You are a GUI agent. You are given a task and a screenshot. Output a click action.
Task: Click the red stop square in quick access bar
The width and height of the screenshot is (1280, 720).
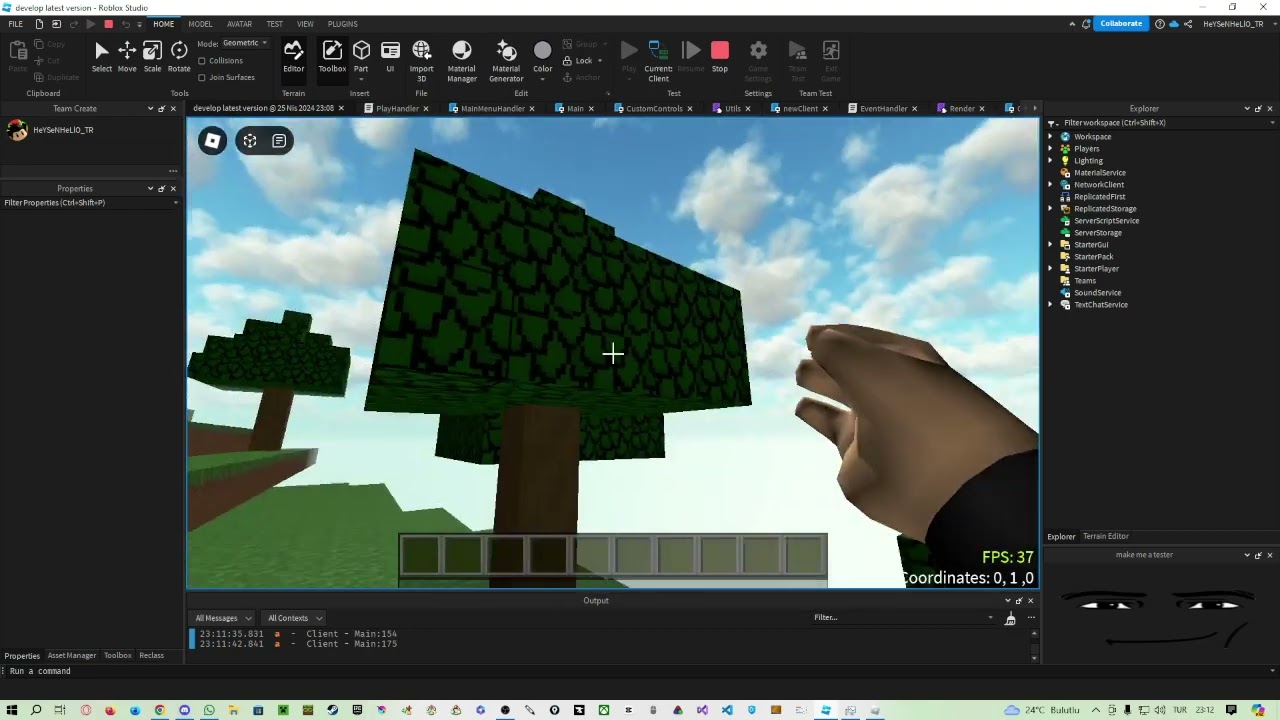(x=109, y=24)
